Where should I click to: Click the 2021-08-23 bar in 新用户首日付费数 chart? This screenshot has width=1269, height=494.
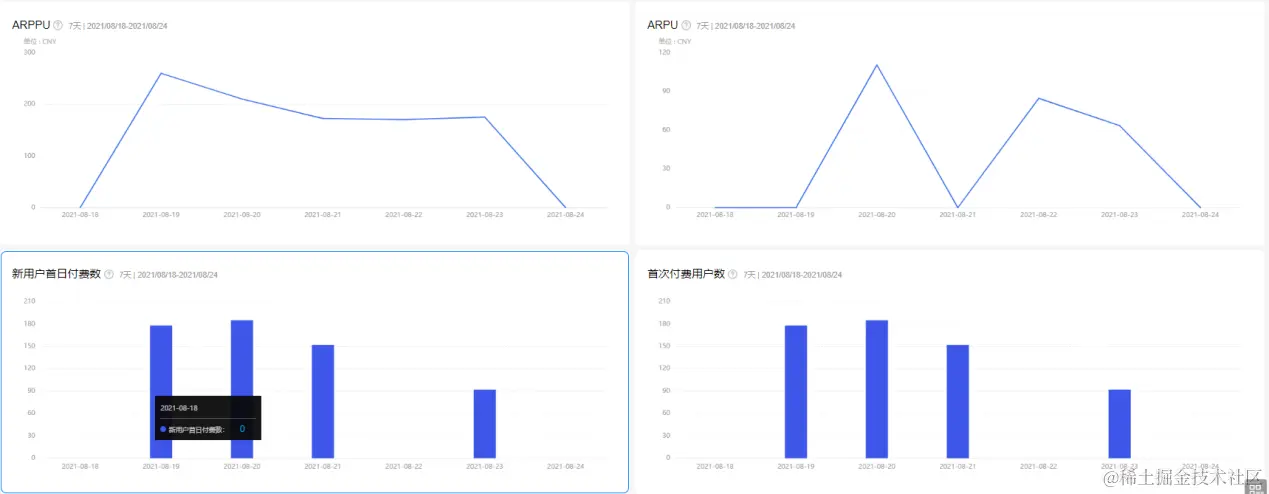[485, 424]
